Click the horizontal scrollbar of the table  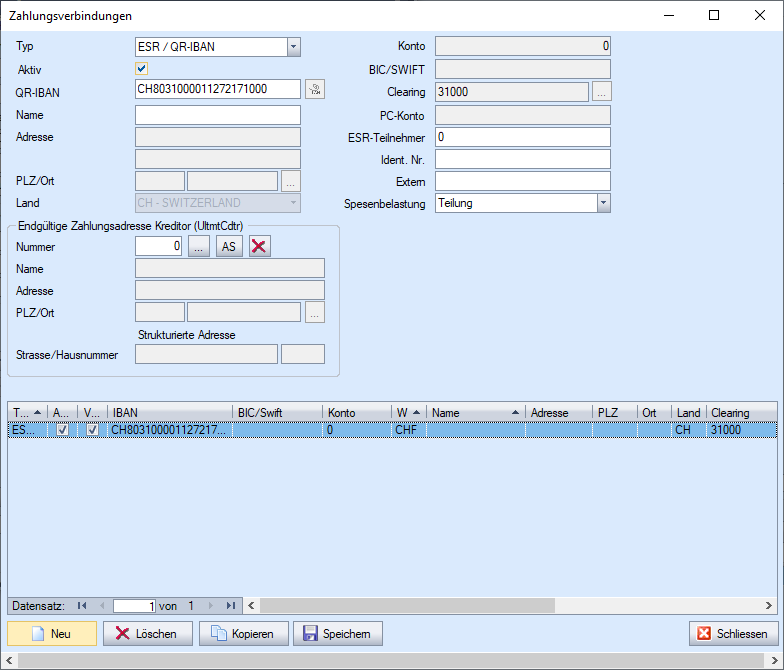[x=500, y=605]
